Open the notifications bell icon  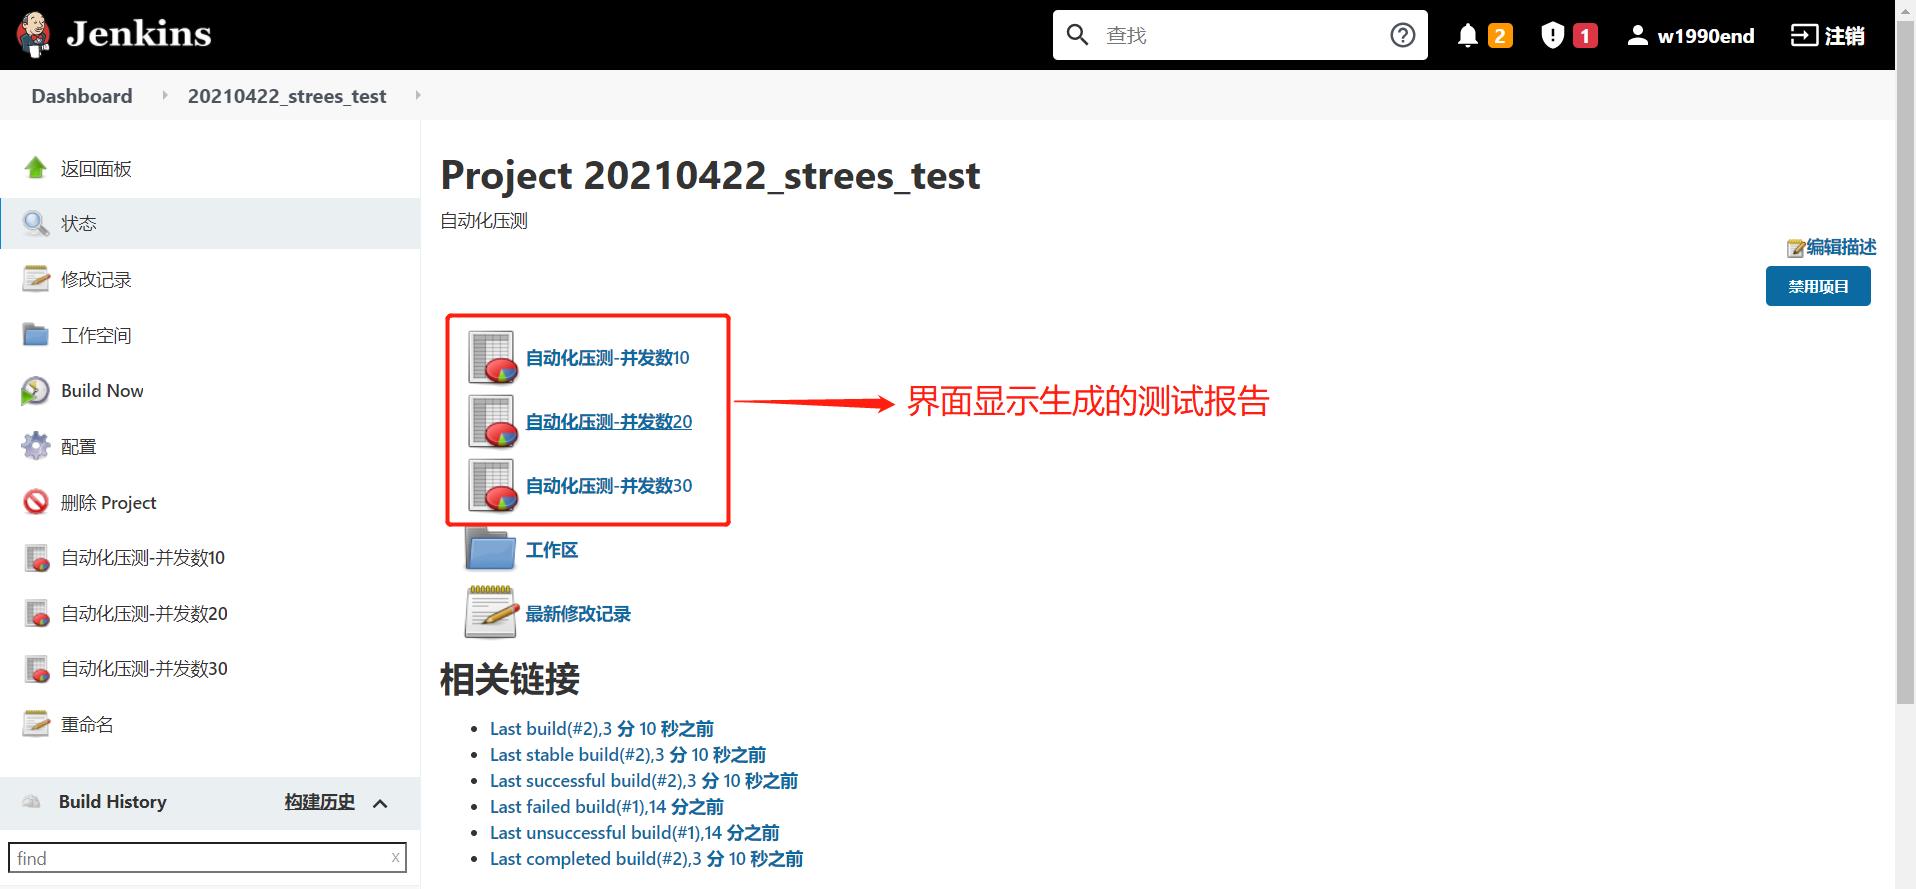coord(1467,36)
